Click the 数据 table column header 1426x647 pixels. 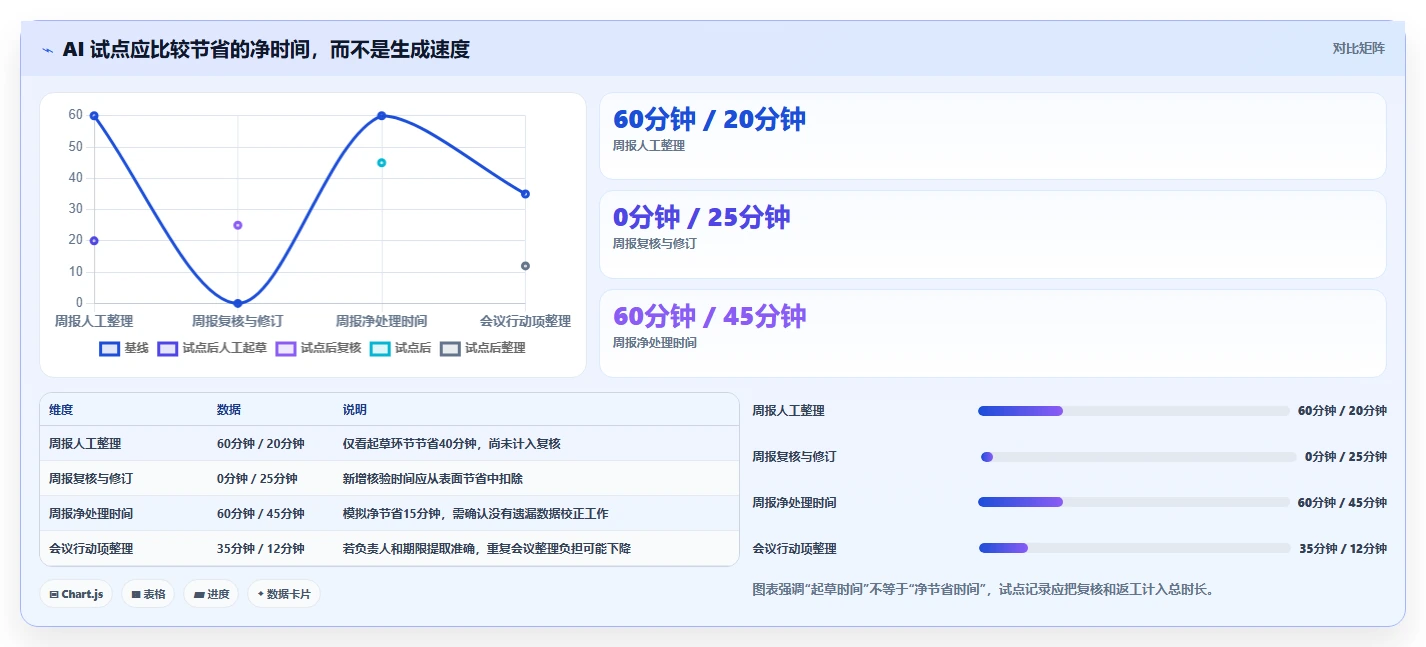pyautogui.click(x=229, y=410)
